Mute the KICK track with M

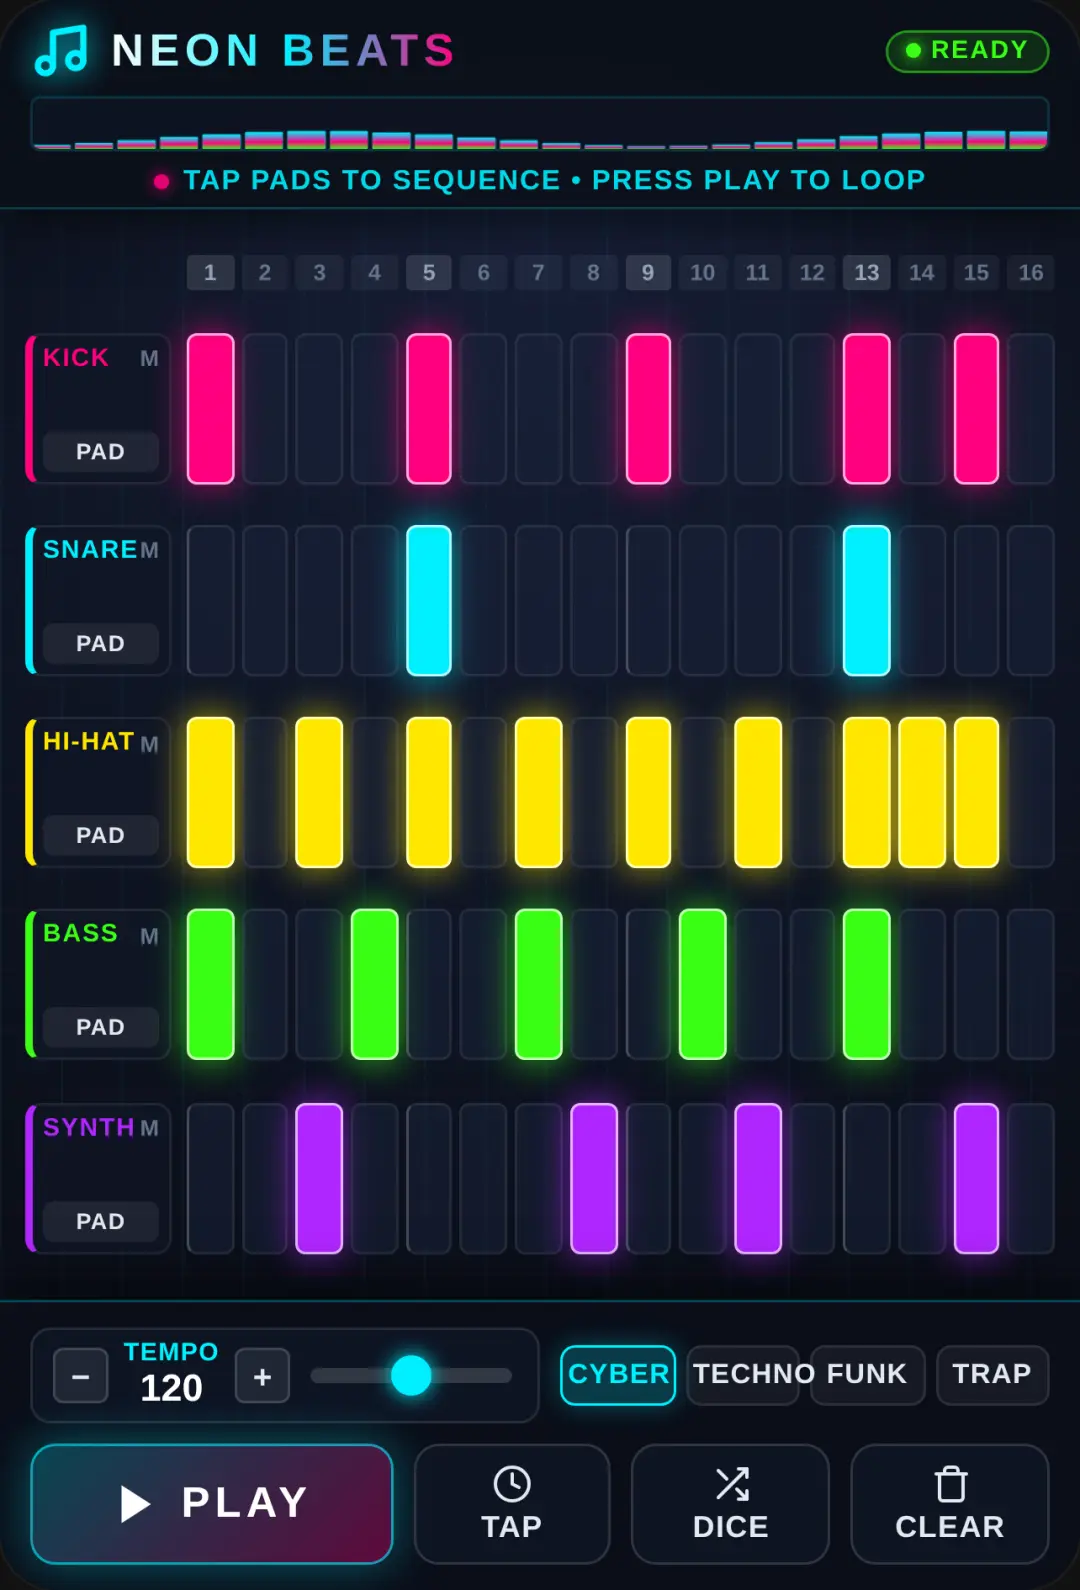pyautogui.click(x=149, y=358)
